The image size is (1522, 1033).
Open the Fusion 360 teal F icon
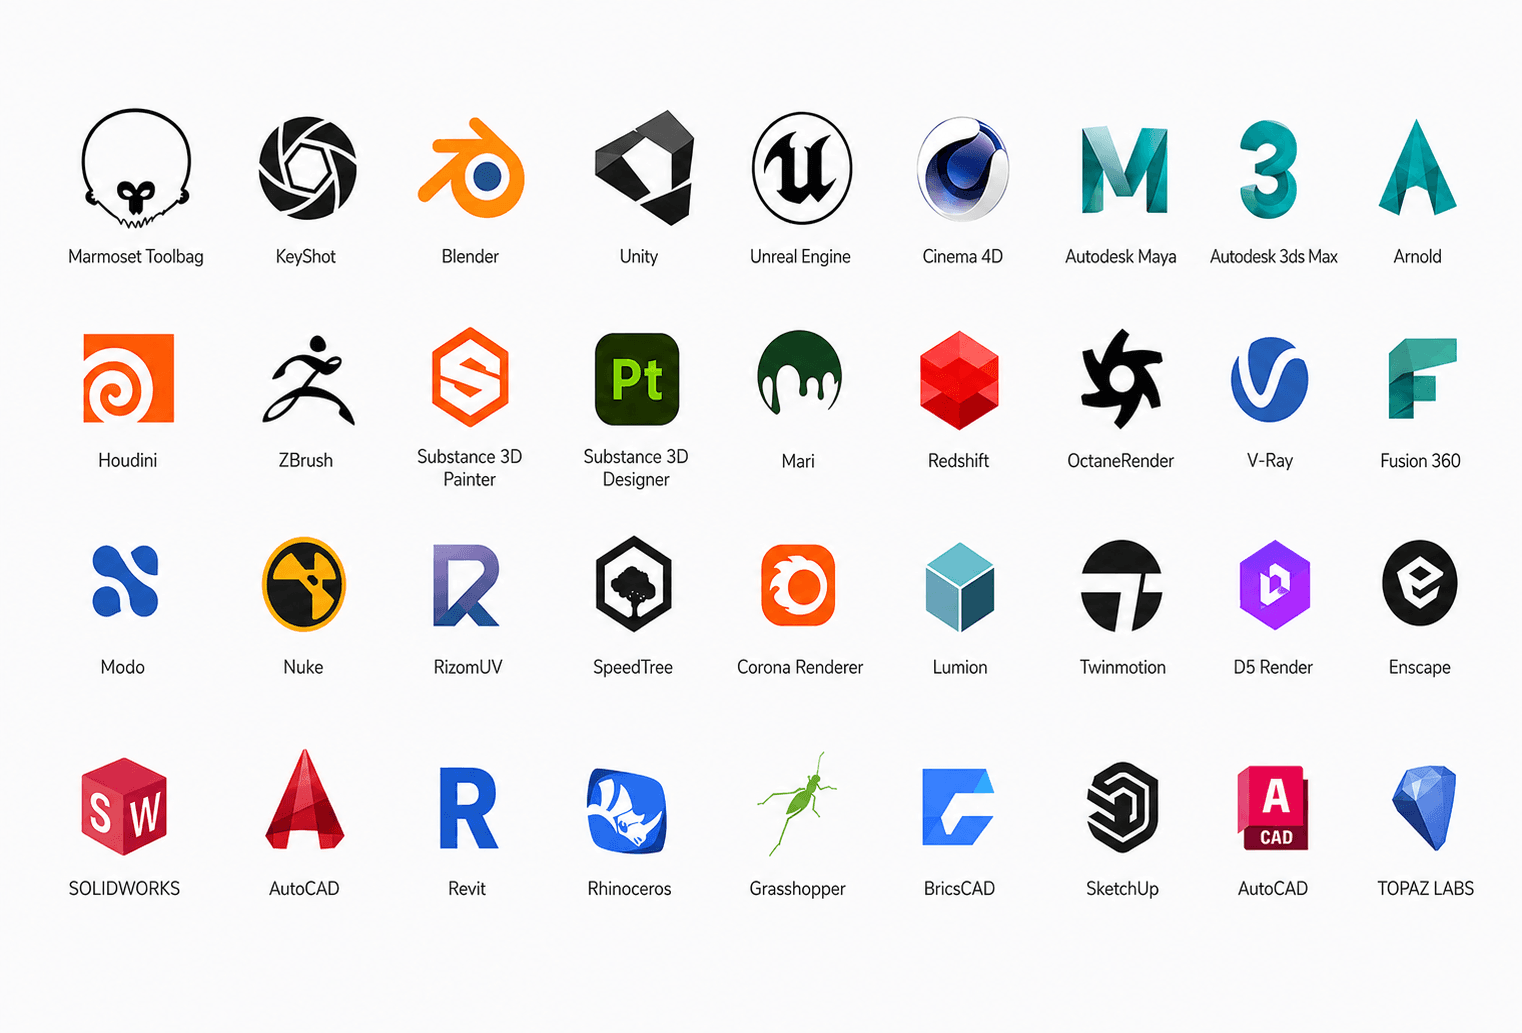[1422, 378]
